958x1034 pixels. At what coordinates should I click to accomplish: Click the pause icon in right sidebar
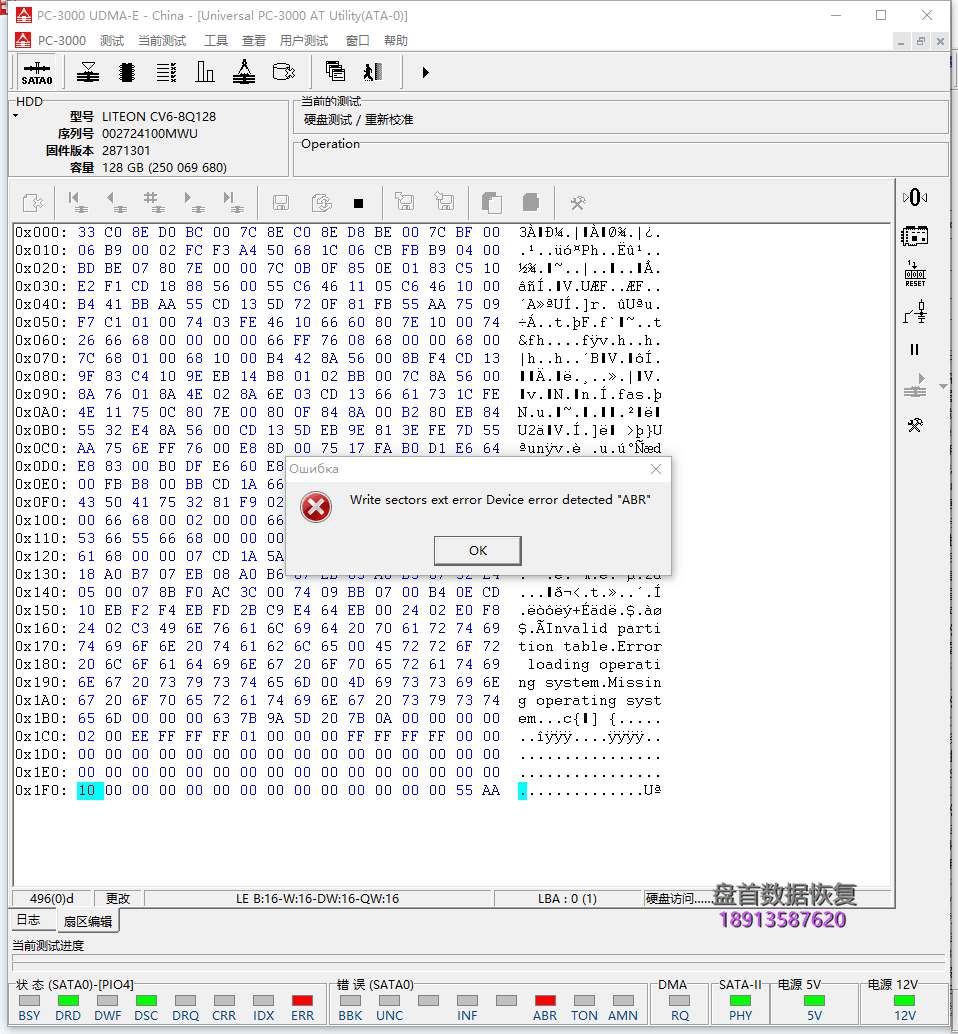[x=914, y=350]
